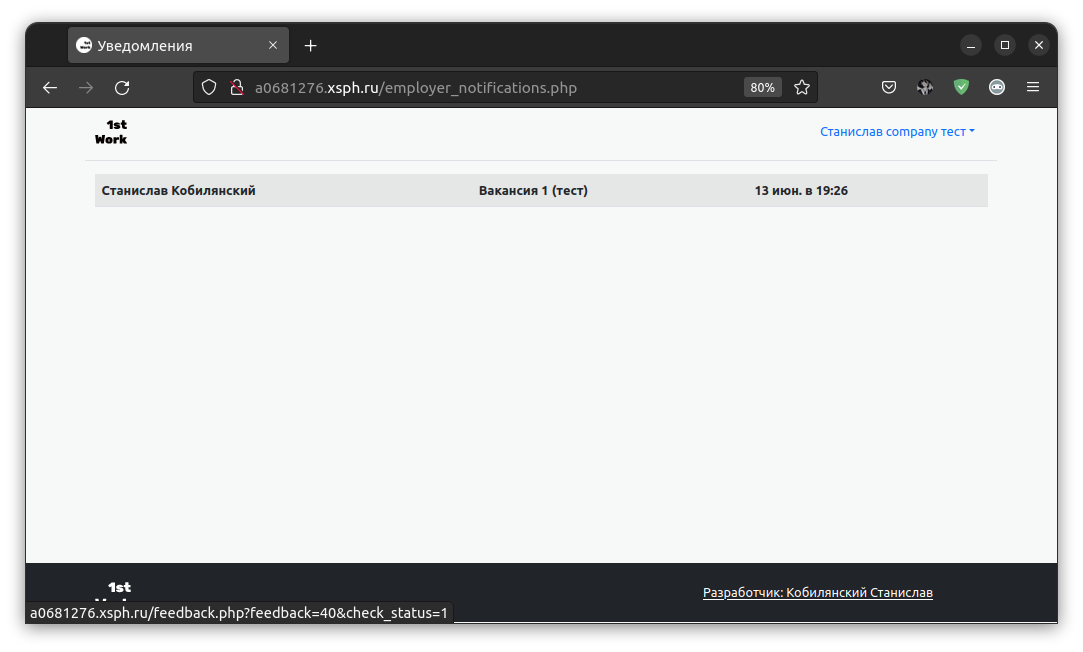Click the insecure connection padlock icon
Viewport: 1083px width, 652px height.
(237, 88)
